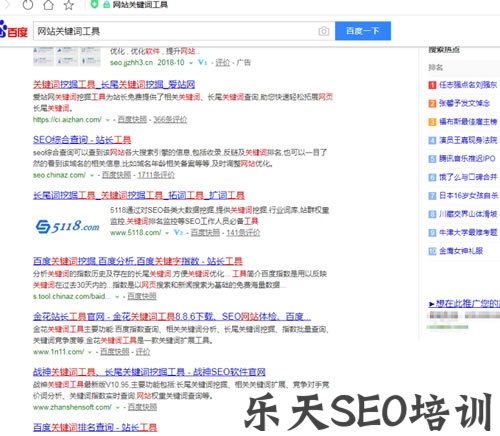The width and height of the screenshot is (500, 436).
Task: Click the www.5118.com/ green URL text
Action: pyautogui.click(x=136, y=232)
